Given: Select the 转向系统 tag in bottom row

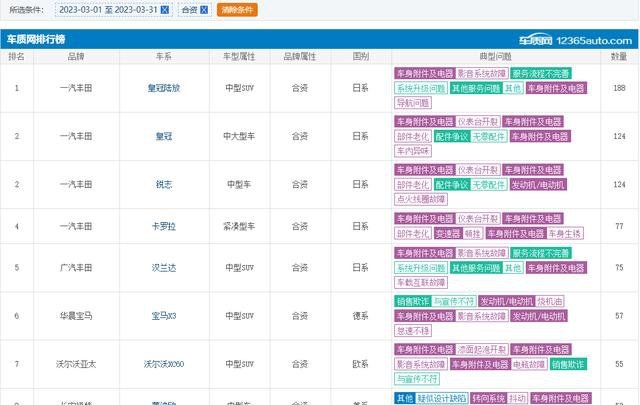Looking at the screenshot, I should coord(488,398).
